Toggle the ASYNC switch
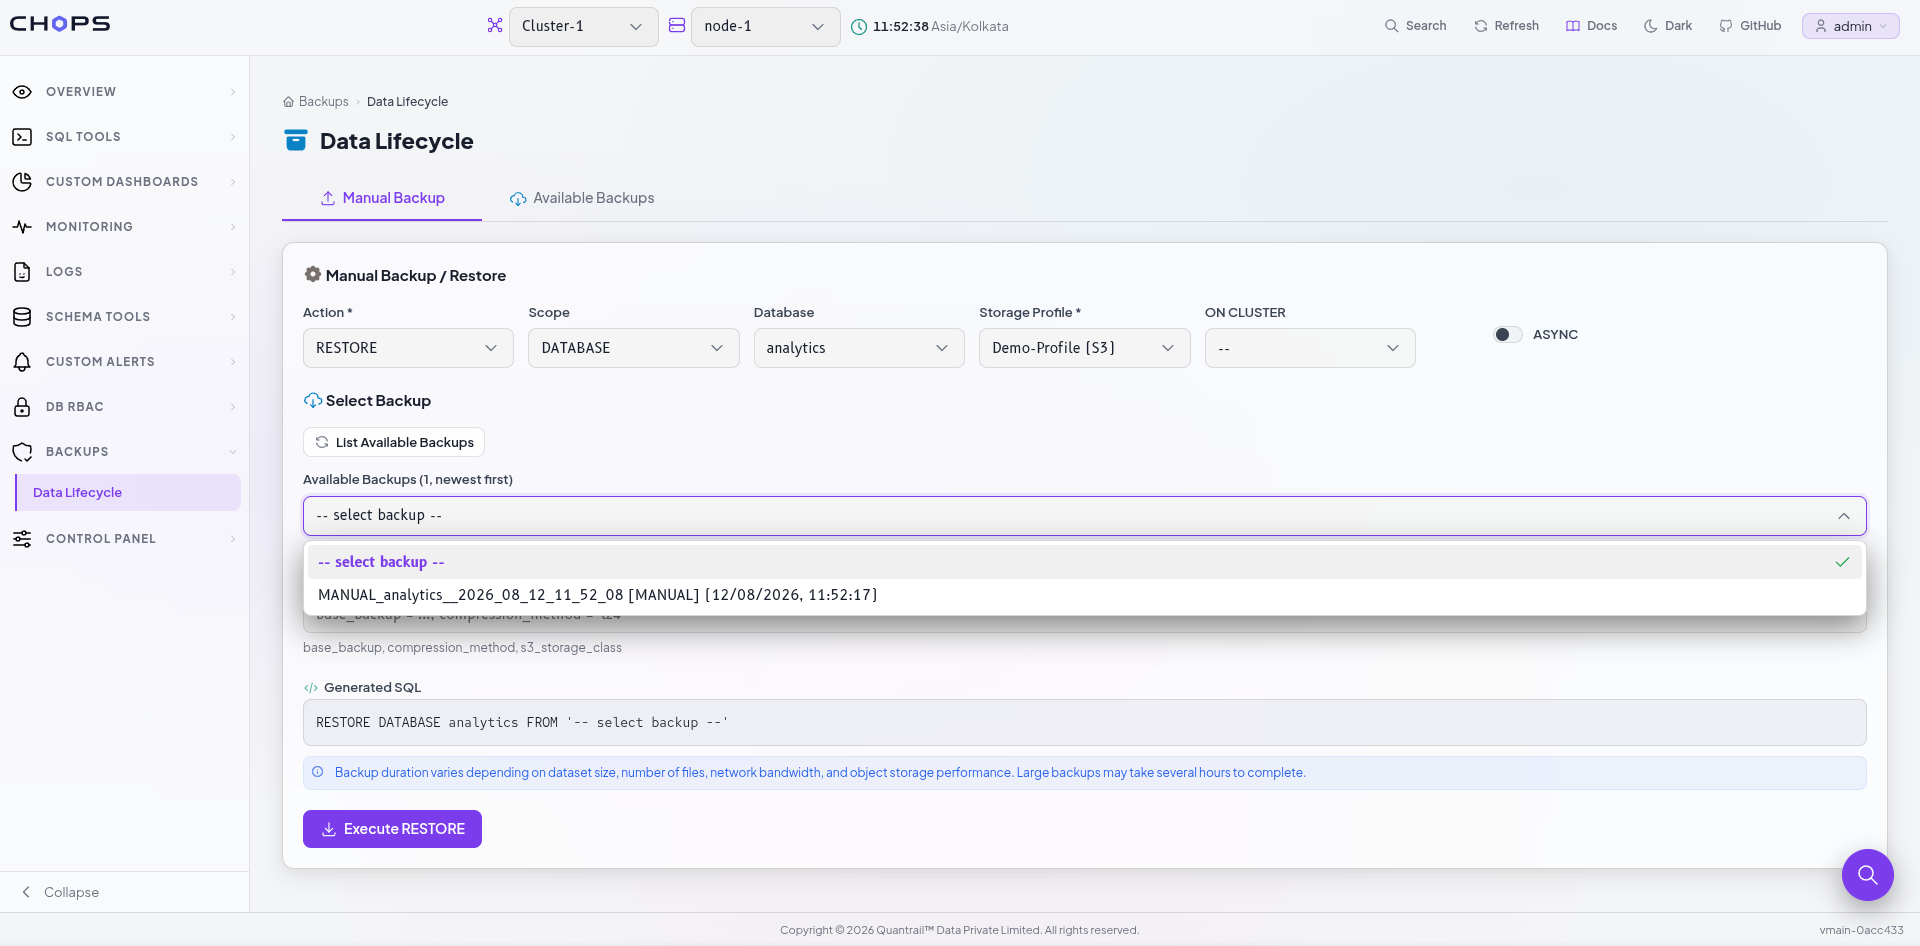 click(1508, 335)
